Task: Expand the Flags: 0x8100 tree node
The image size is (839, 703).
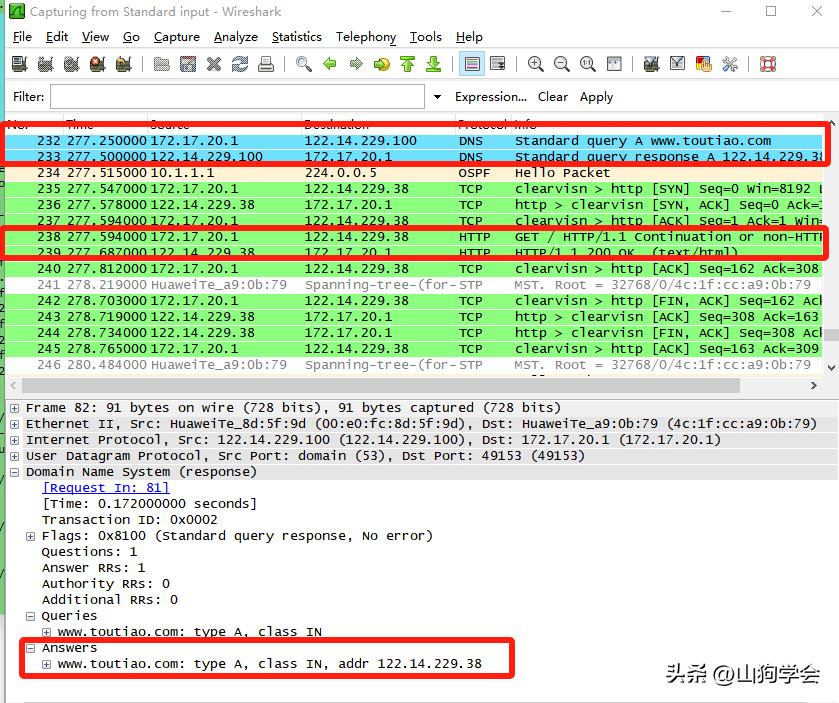Action: (x=31, y=536)
